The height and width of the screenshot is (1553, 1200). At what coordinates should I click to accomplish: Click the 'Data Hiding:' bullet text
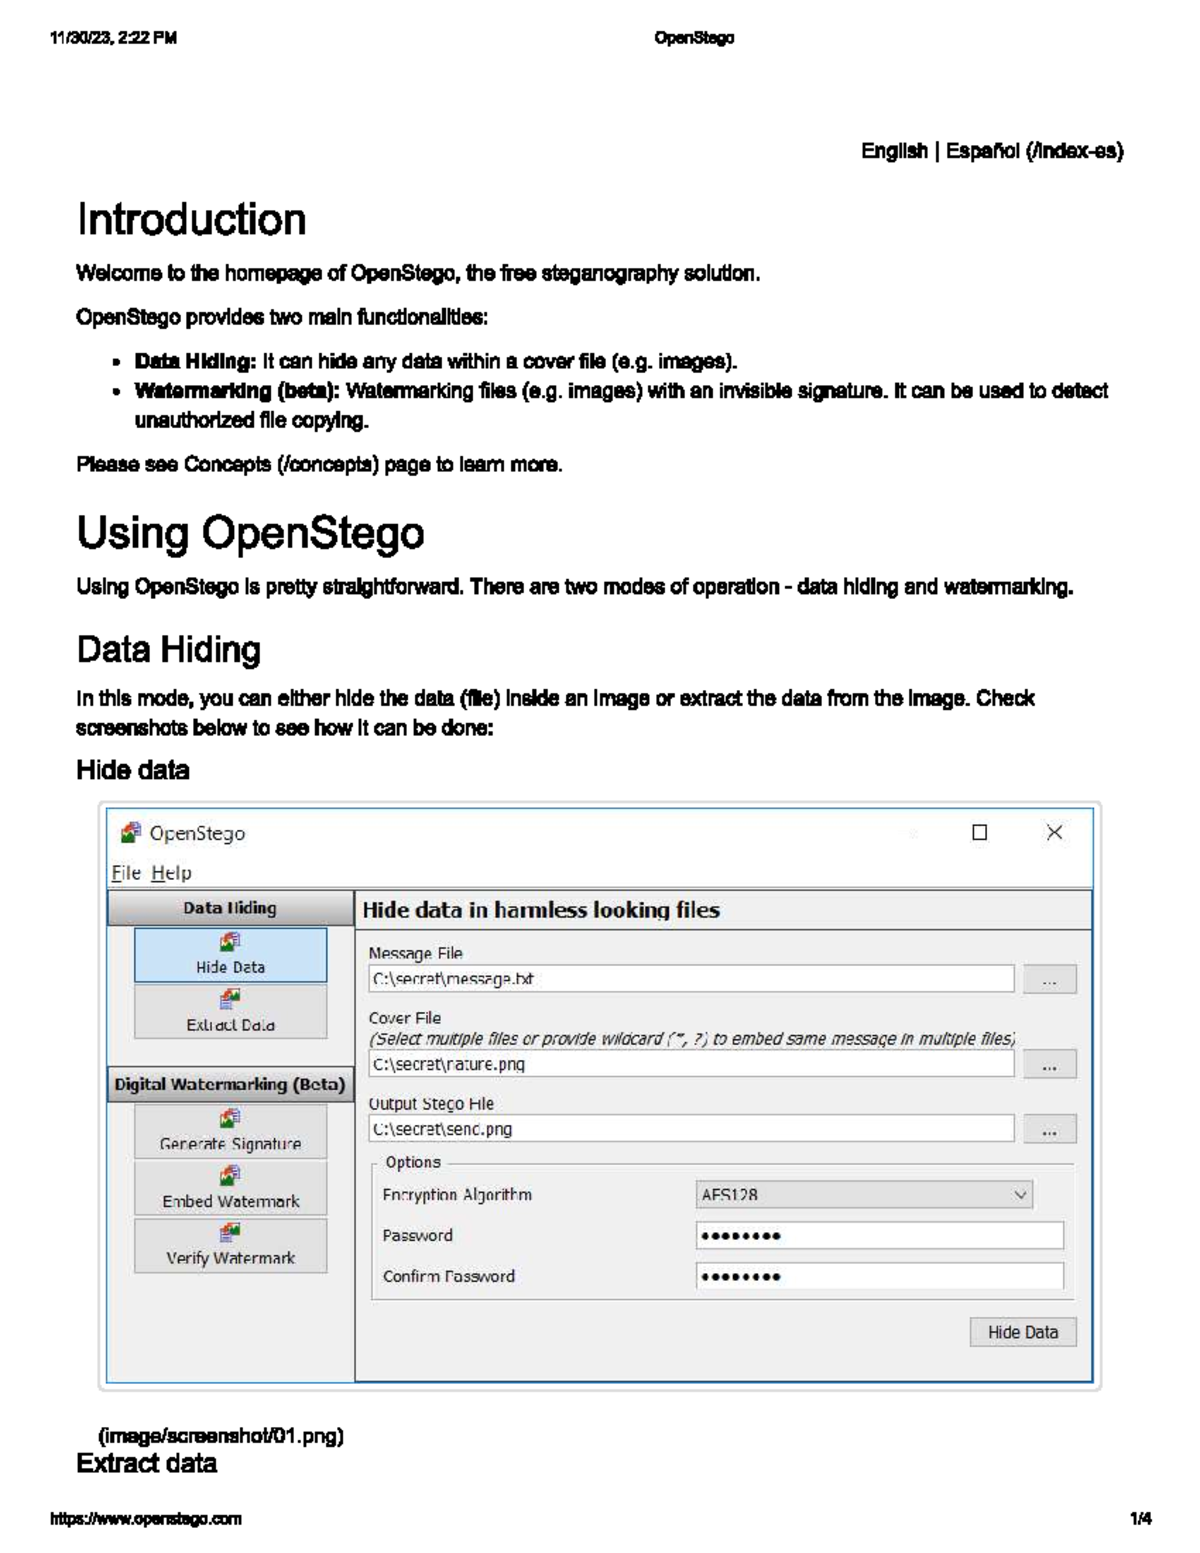point(196,361)
